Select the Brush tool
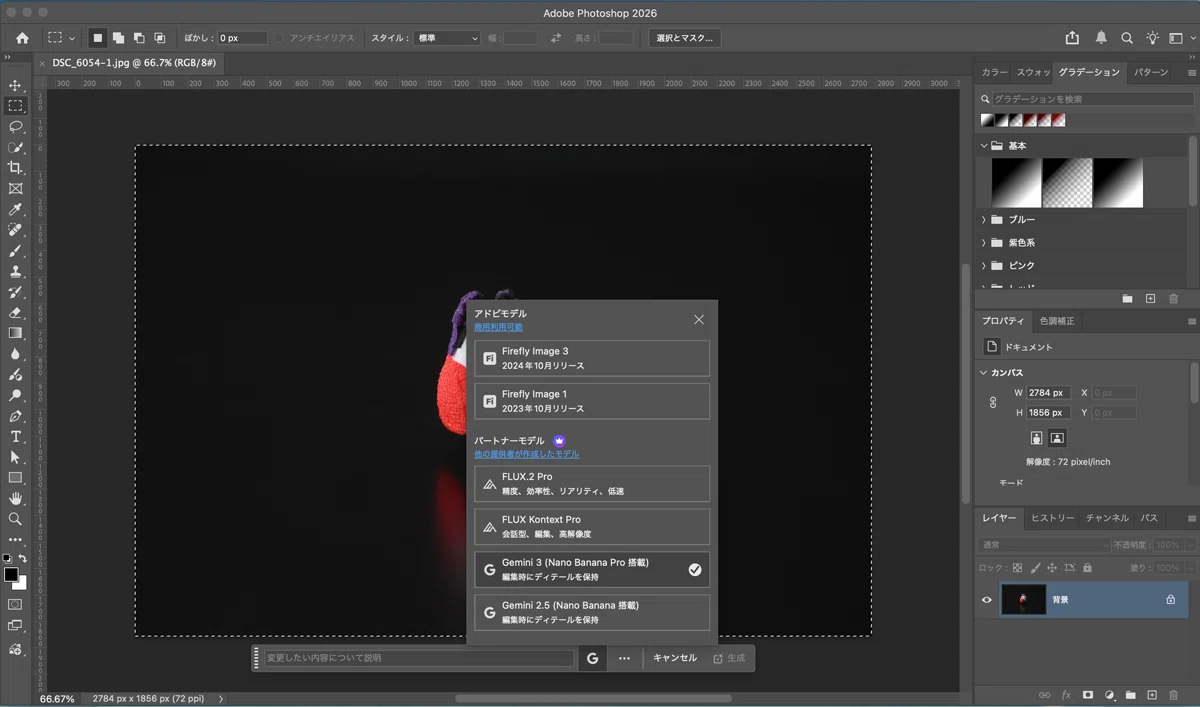This screenshot has width=1200, height=707. [x=15, y=250]
